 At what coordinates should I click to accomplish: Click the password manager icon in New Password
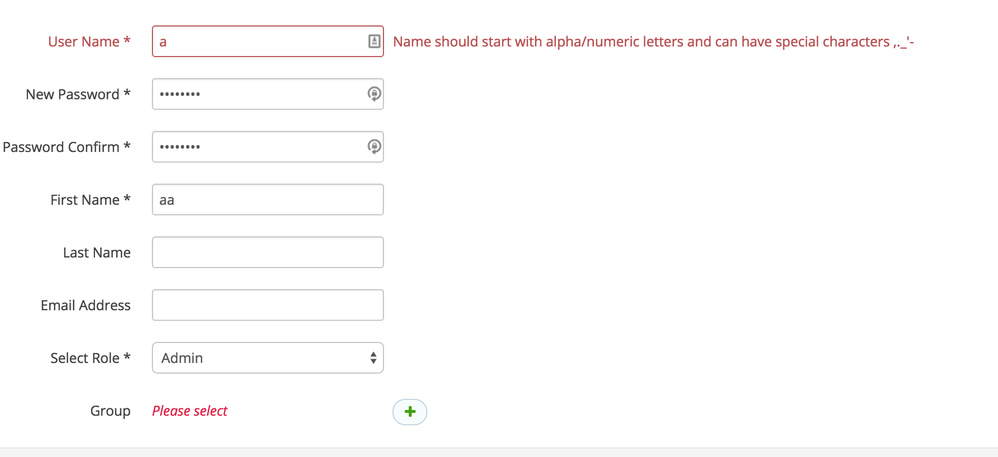[x=374, y=94]
